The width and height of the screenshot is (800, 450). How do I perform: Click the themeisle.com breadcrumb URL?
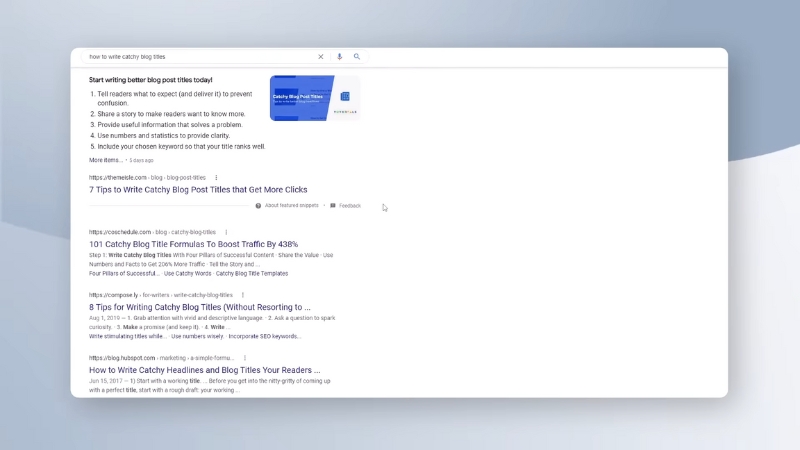[x=147, y=178]
